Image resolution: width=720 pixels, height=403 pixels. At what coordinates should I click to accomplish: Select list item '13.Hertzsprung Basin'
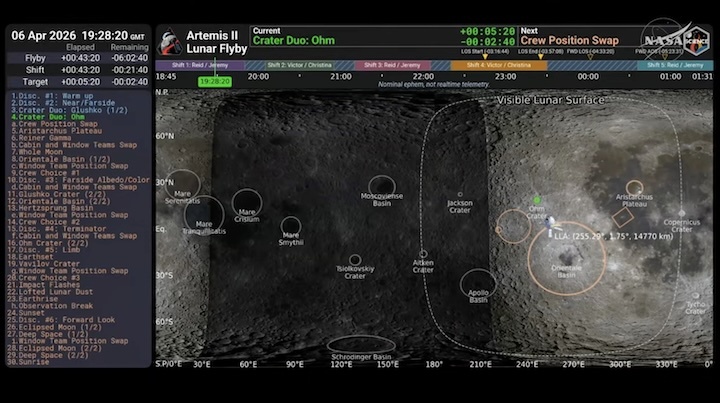tap(51, 208)
